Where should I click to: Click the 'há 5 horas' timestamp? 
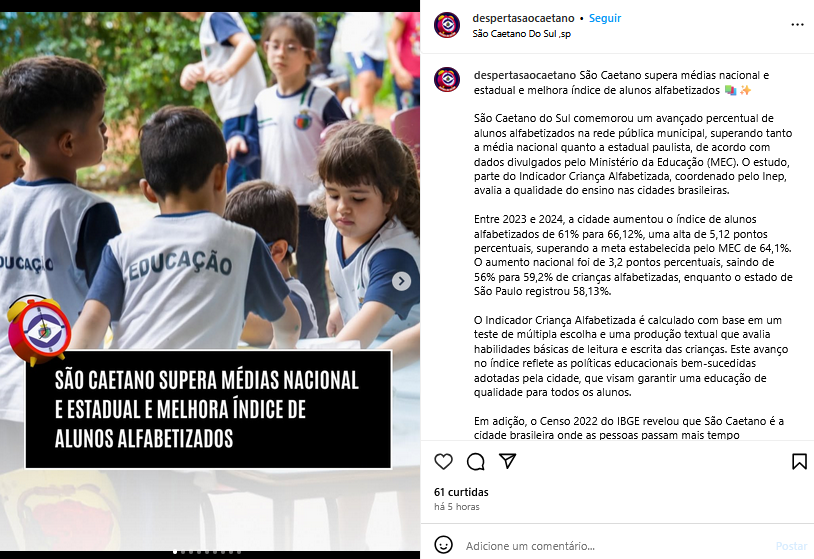[x=457, y=507]
